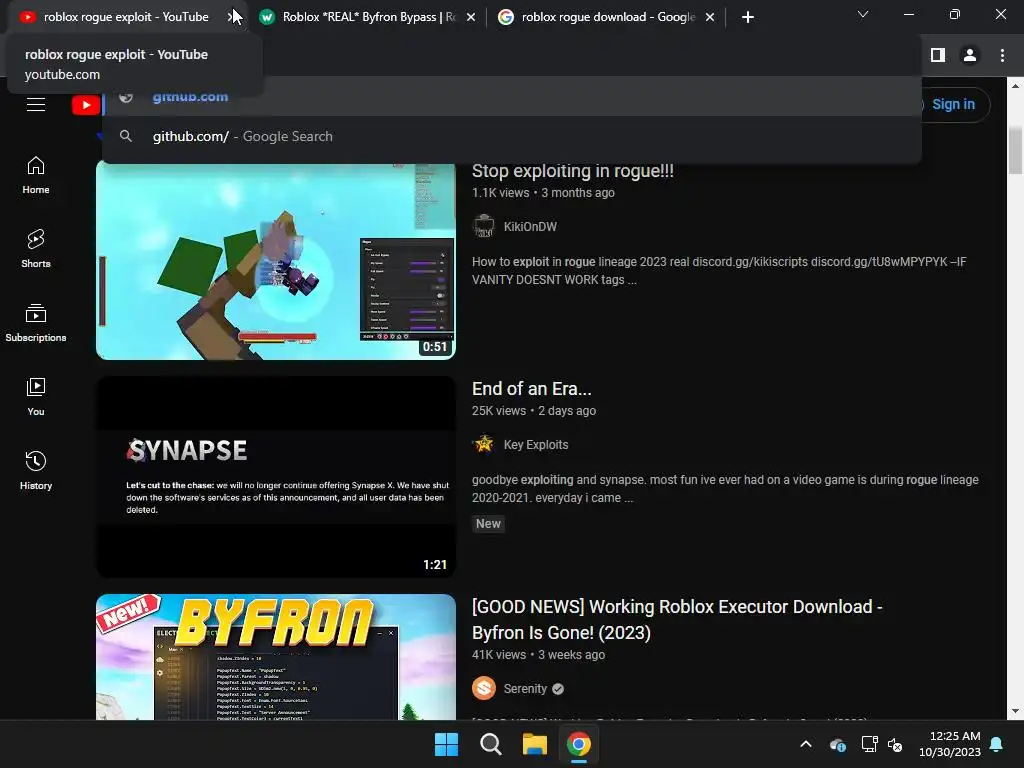Open the notification bell in taskbar
Screen dimensions: 1024x768
[997, 744]
